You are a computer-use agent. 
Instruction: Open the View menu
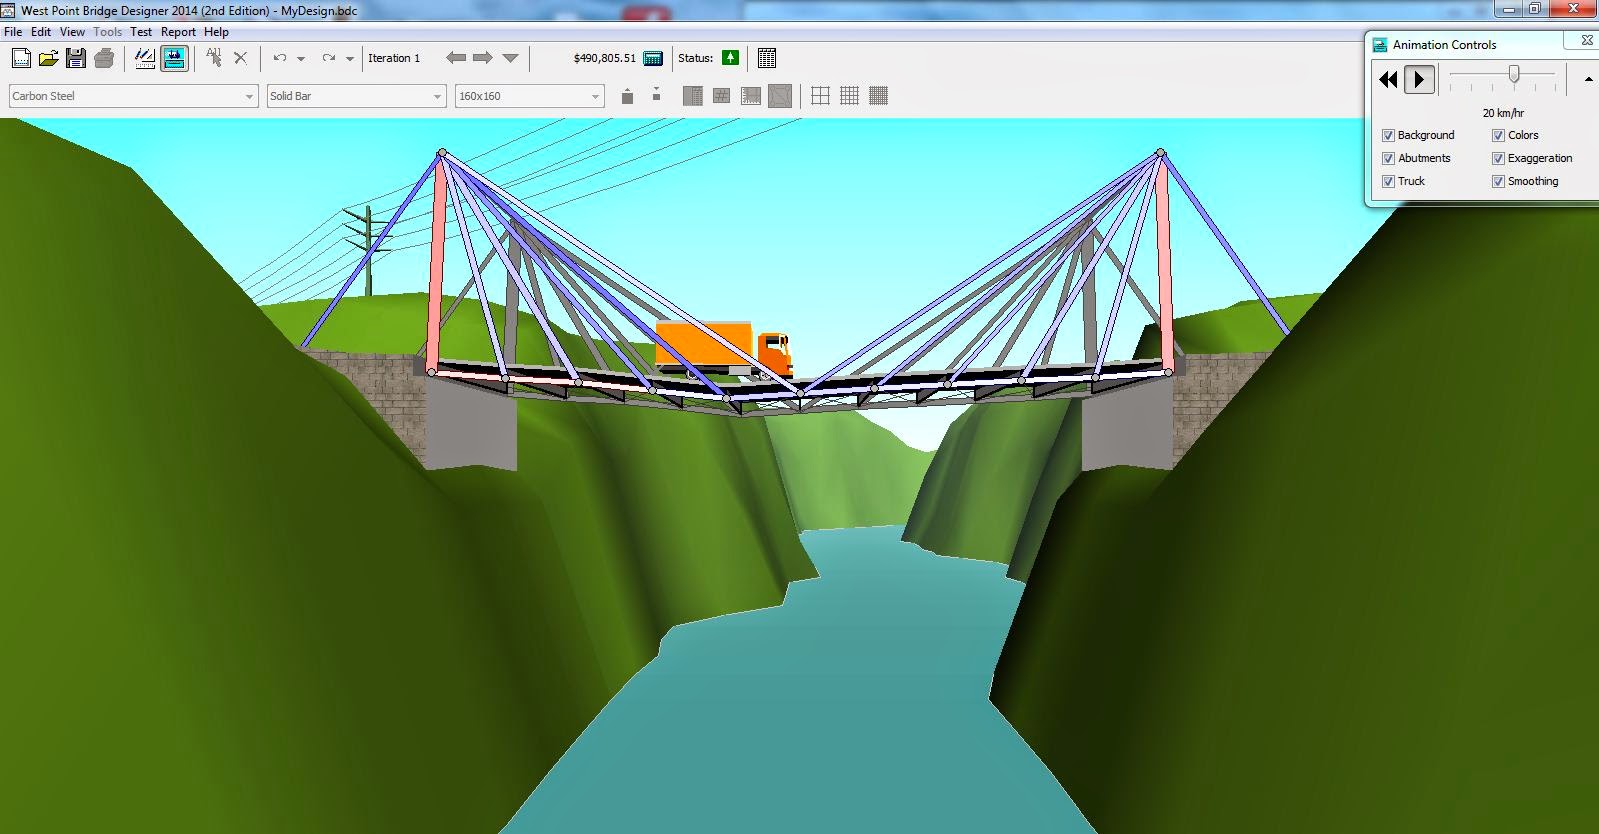click(72, 31)
